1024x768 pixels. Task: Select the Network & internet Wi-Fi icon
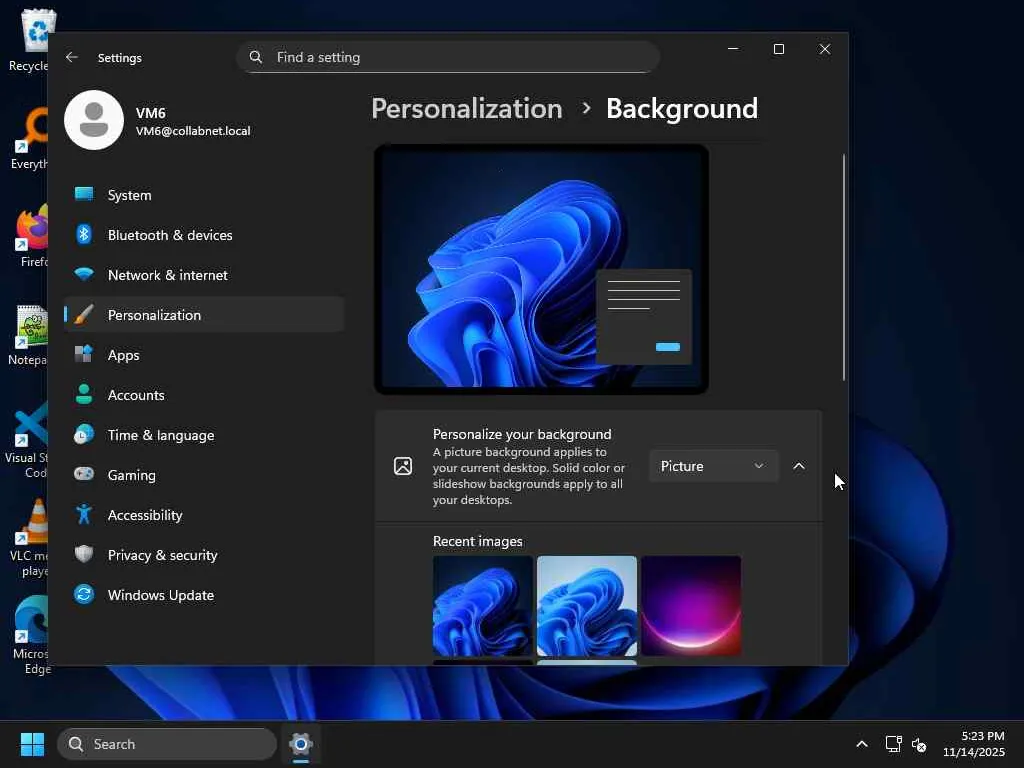tap(84, 275)
